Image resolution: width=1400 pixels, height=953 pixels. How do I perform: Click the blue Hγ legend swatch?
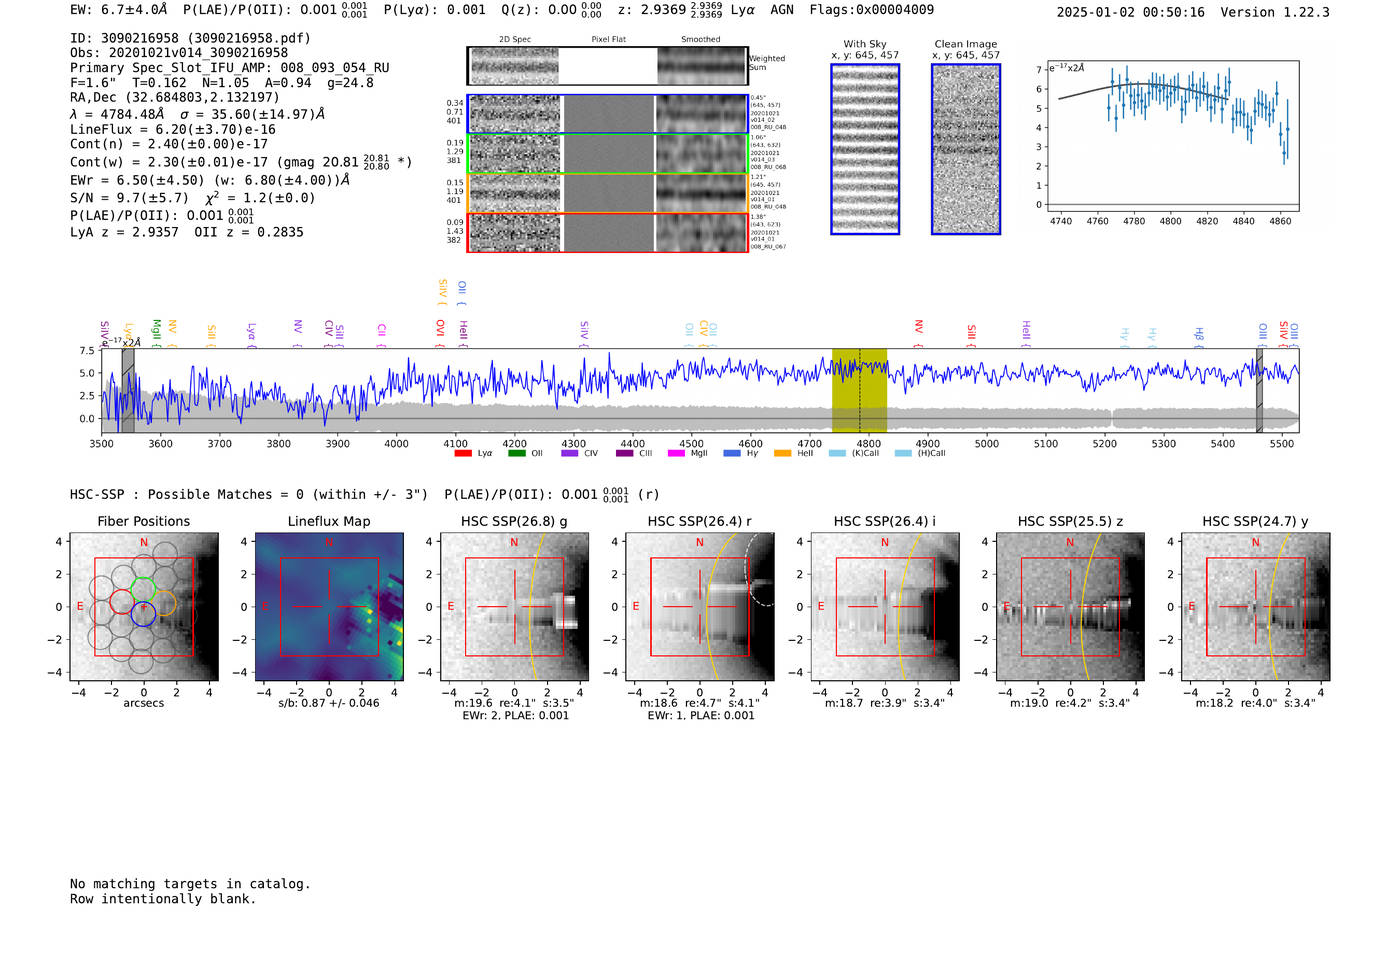(732, 453)
